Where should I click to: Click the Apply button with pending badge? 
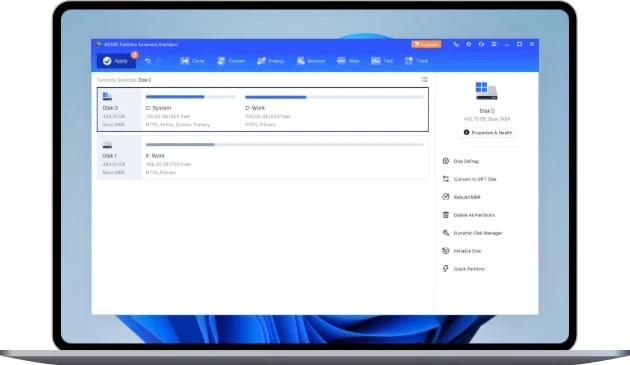tap(117, 61)
